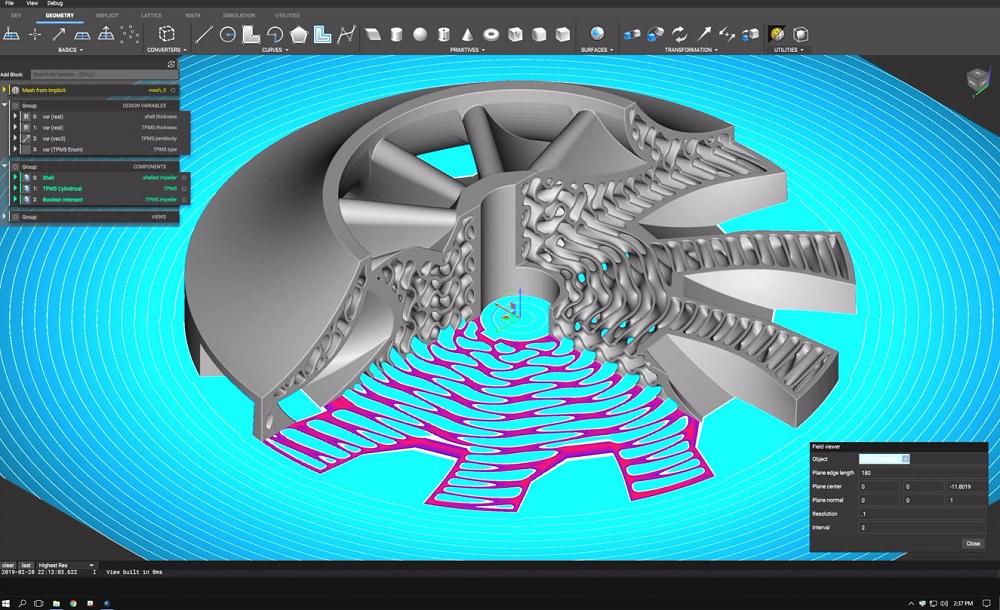The image size is (1000, 610).
Task: Collapse the DESIGN VARIABLES group
Action: click(4, 104)
